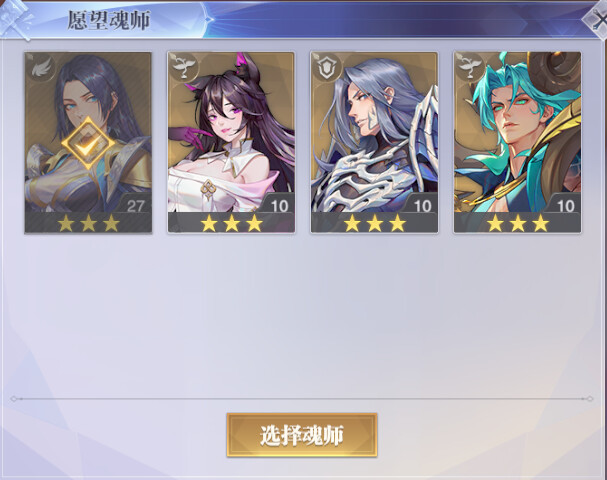This screenshot has height=480, width=607.
Task: Click the three-star rating under teal-haired card
Action: click(518, 223)
